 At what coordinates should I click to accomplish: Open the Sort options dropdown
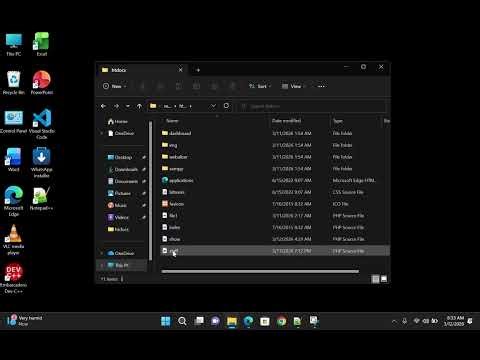tap(260, 86)
